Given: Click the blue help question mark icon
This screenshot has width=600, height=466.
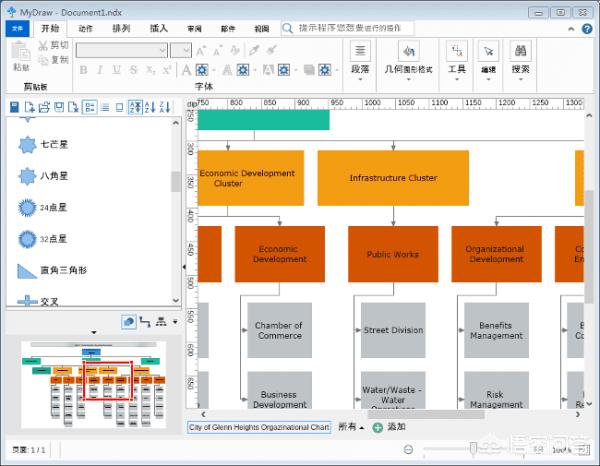Looking at the screenshot, I should point(587,29).
